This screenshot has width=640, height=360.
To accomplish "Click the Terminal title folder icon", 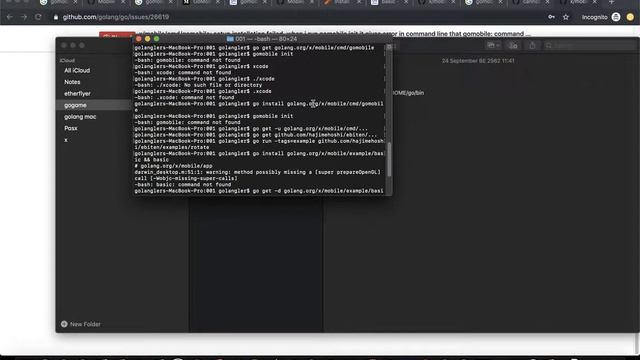I will coord(230,39).
